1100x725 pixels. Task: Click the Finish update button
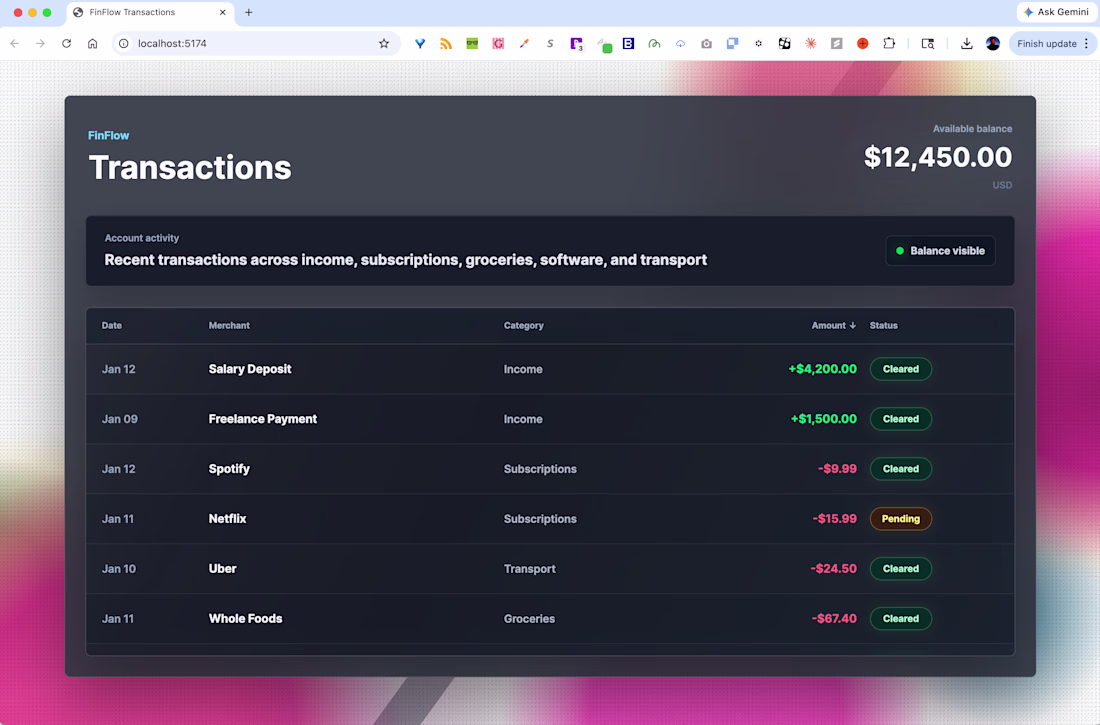tap(1046, 44)
